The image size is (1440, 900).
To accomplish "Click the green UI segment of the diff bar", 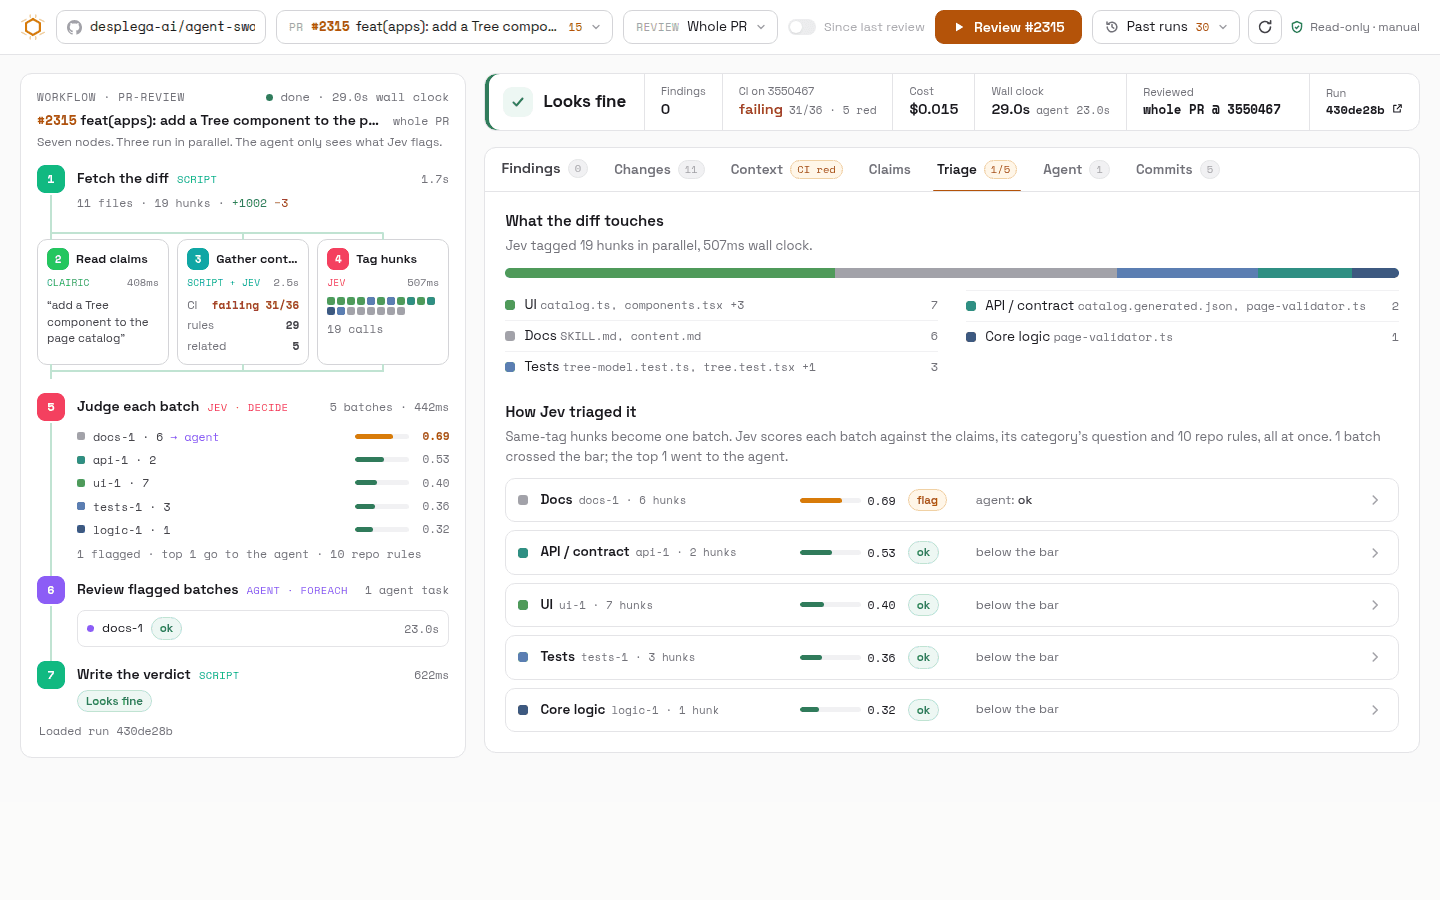I will [670, 273].
